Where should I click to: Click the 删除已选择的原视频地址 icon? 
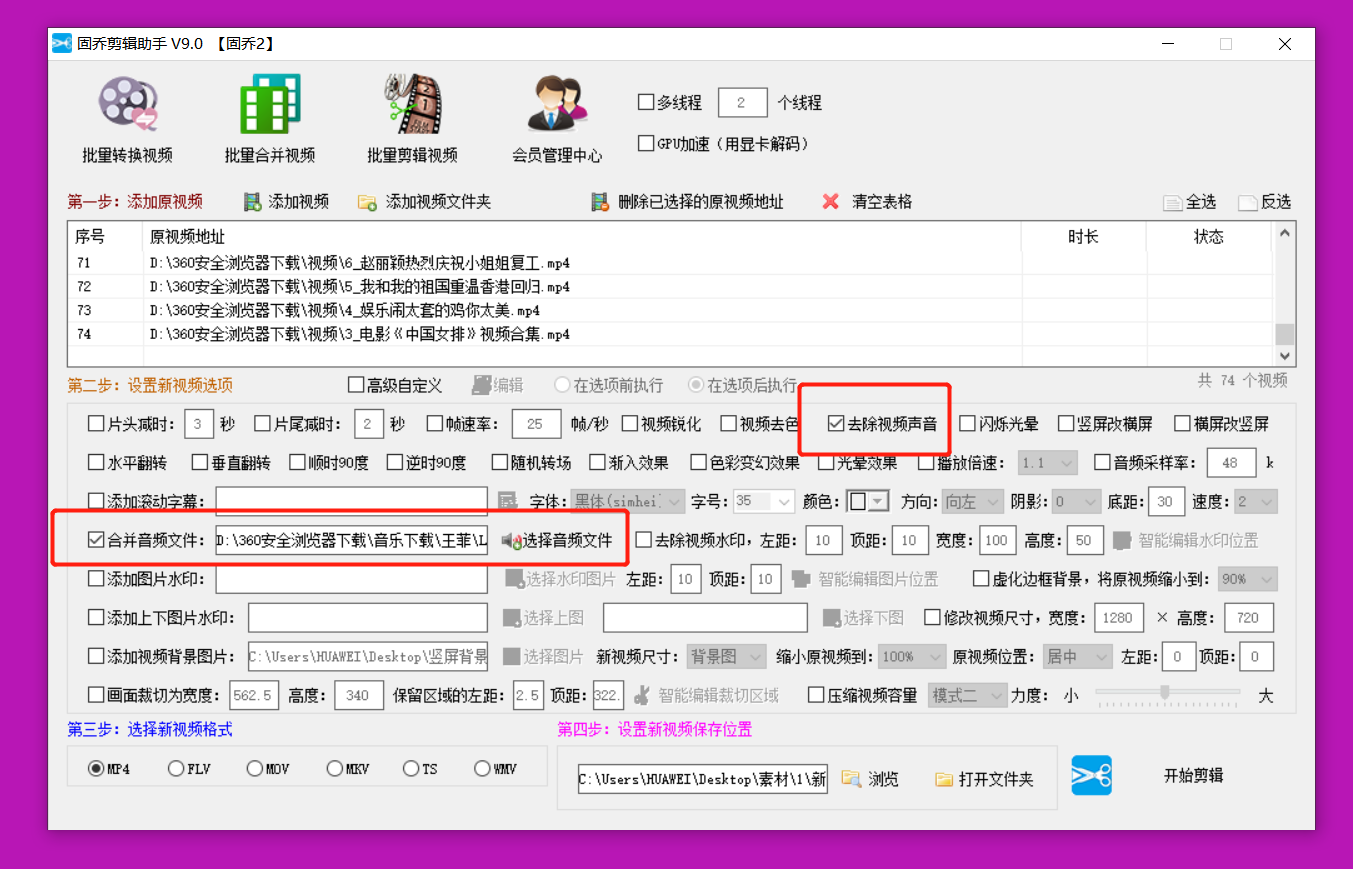click(x=600, y=202)
